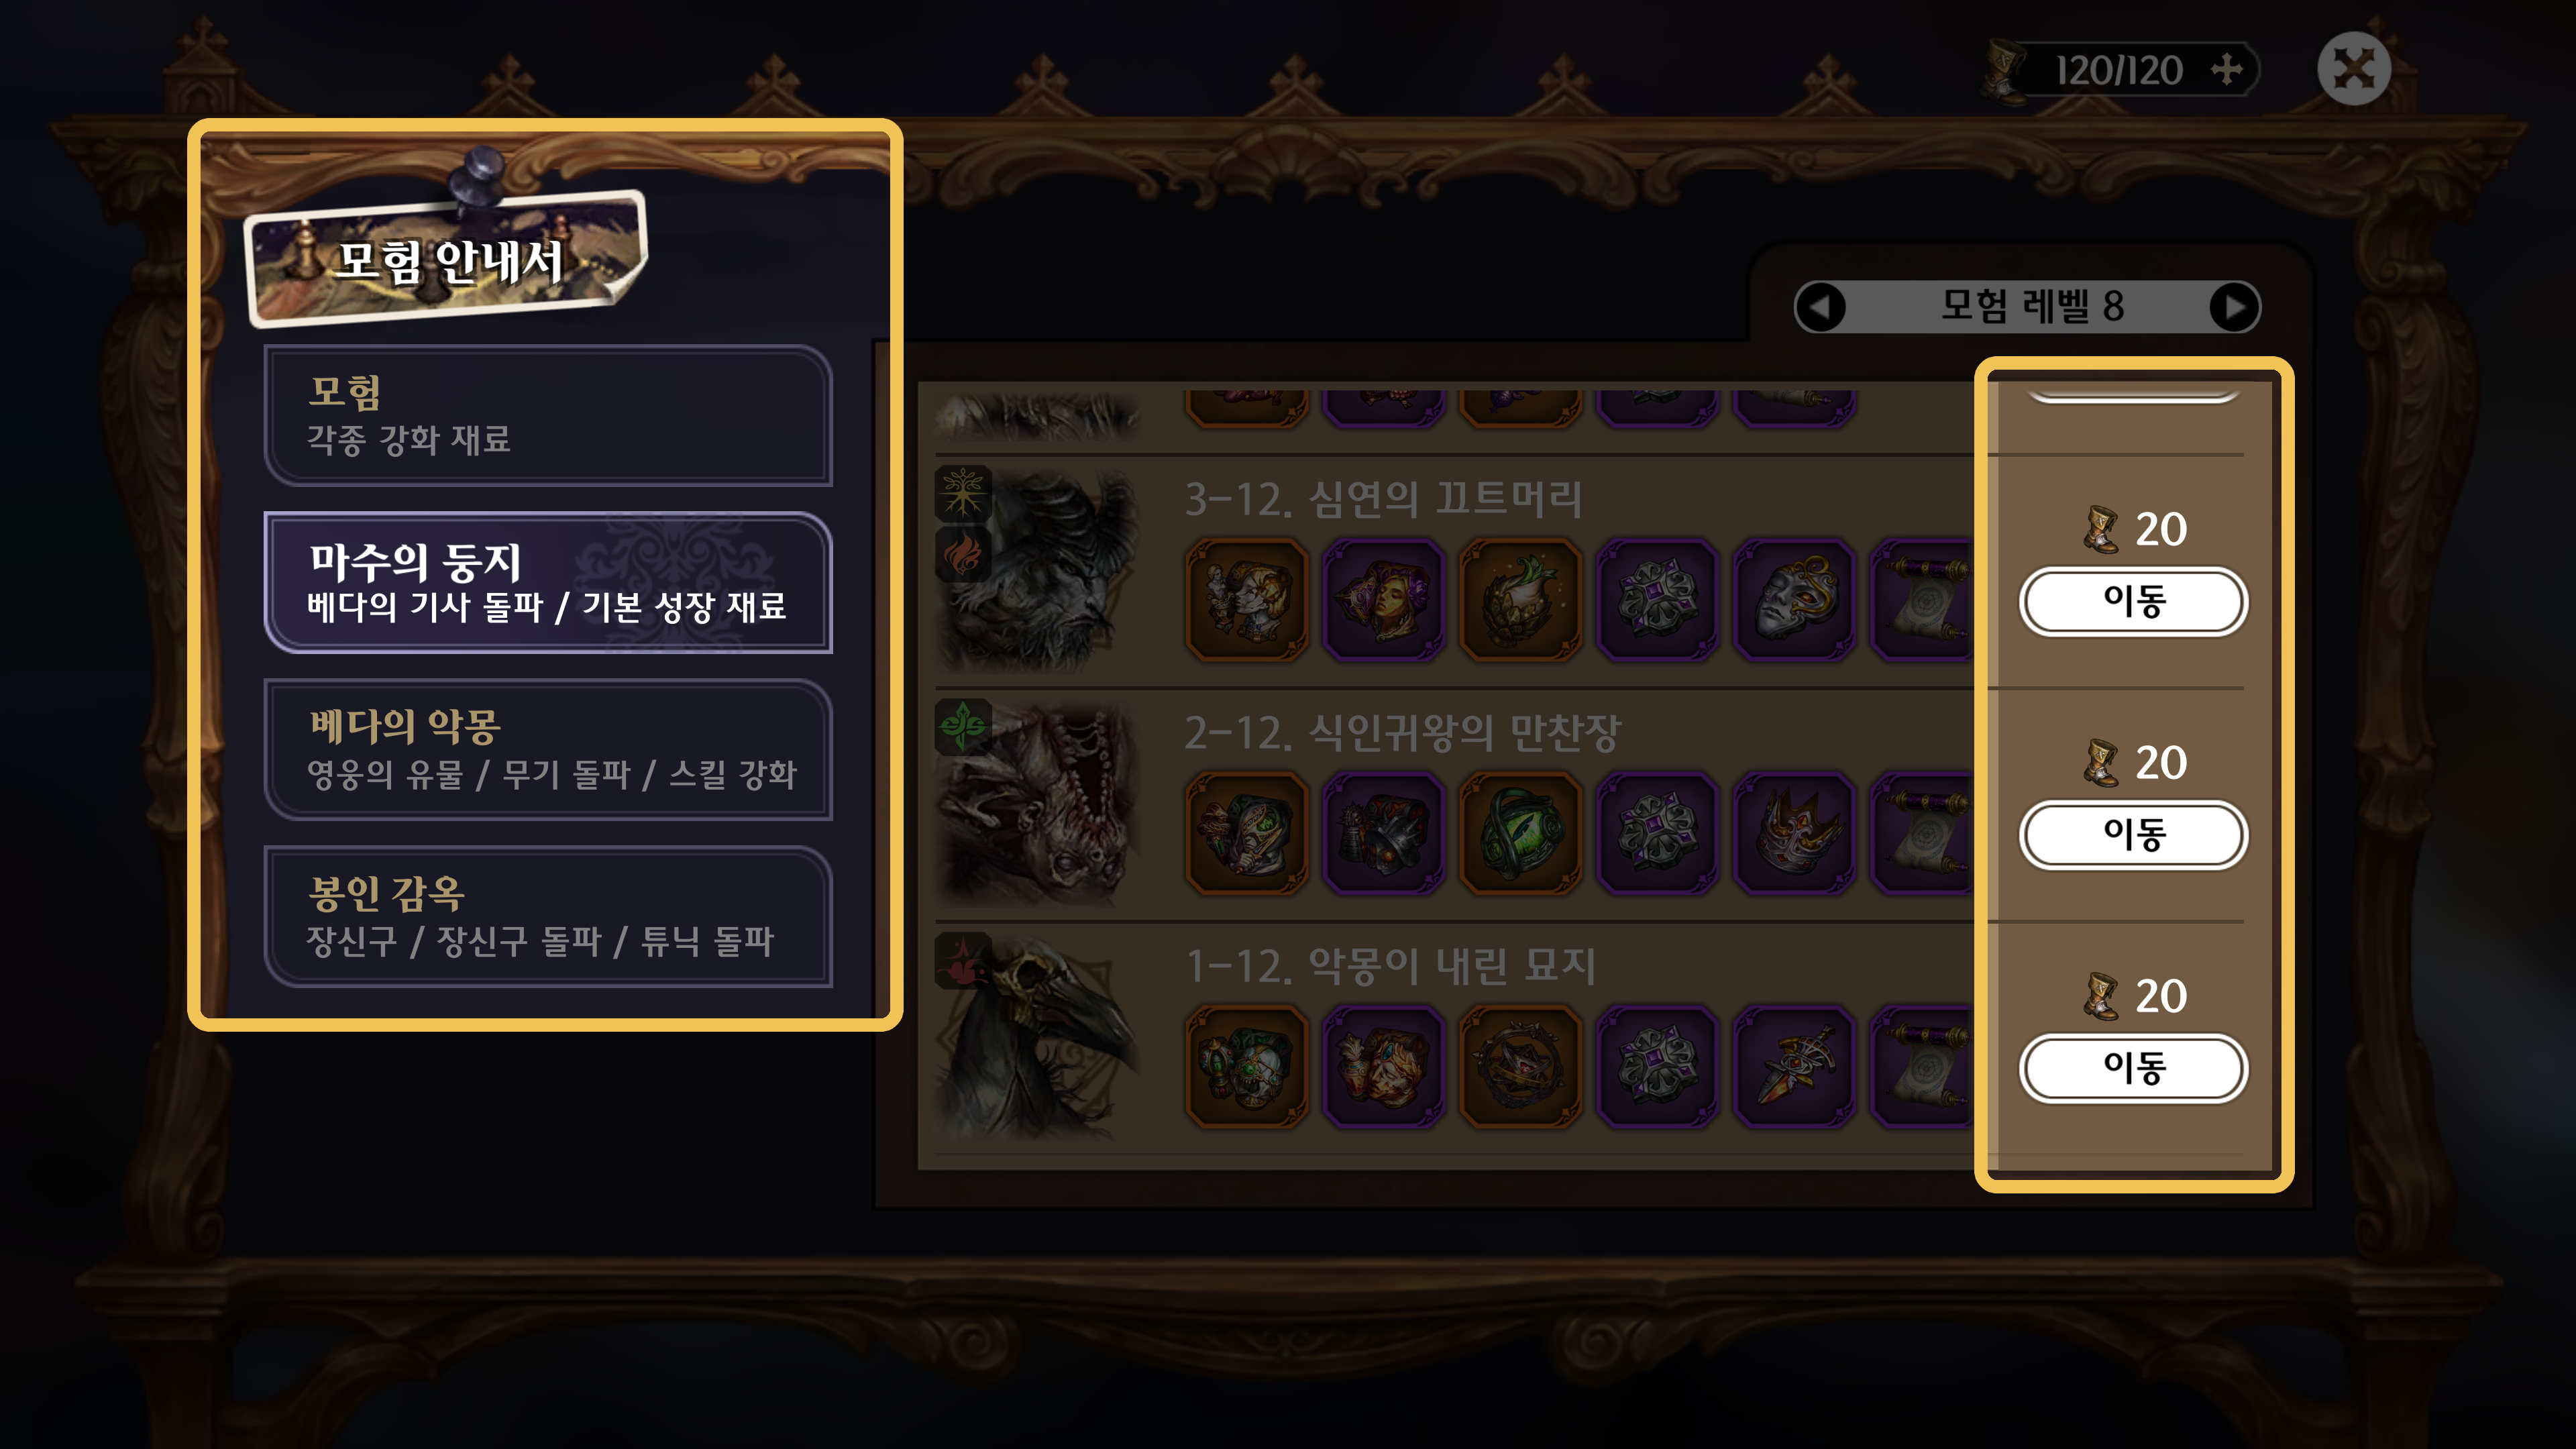The height and width of the screenshot is (1449, 2576).
Task: Select the crown reward icon in 2-12
Action: 1794,834
